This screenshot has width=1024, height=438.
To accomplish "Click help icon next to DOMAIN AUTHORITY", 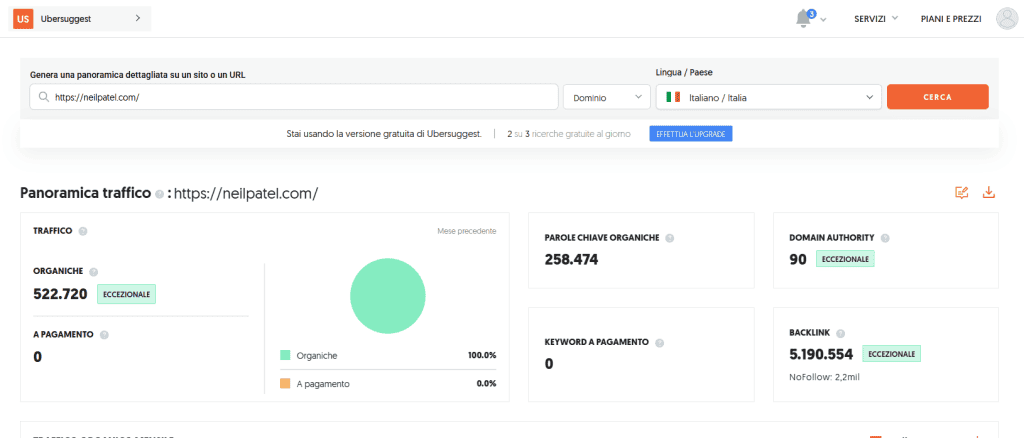I will coord(885,238).
